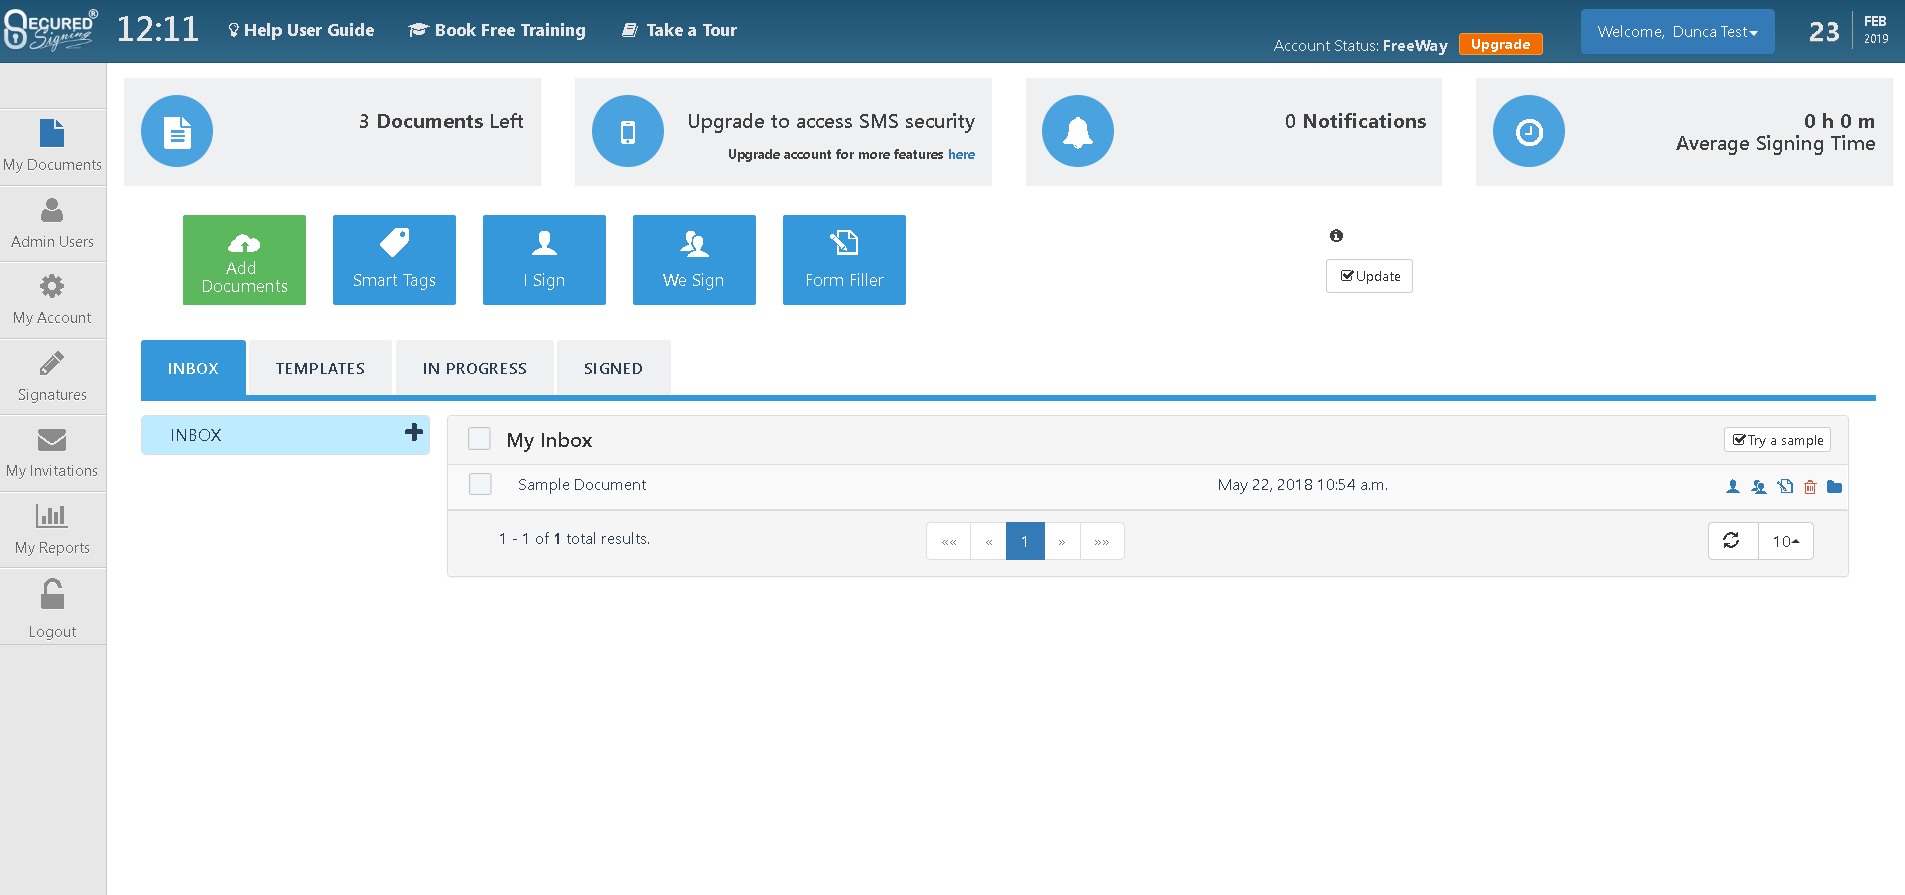This screenshot has height=895, width=1905.
Task: Click the Average Signing Time clock icon
Action: click(x=1529, y=131)
